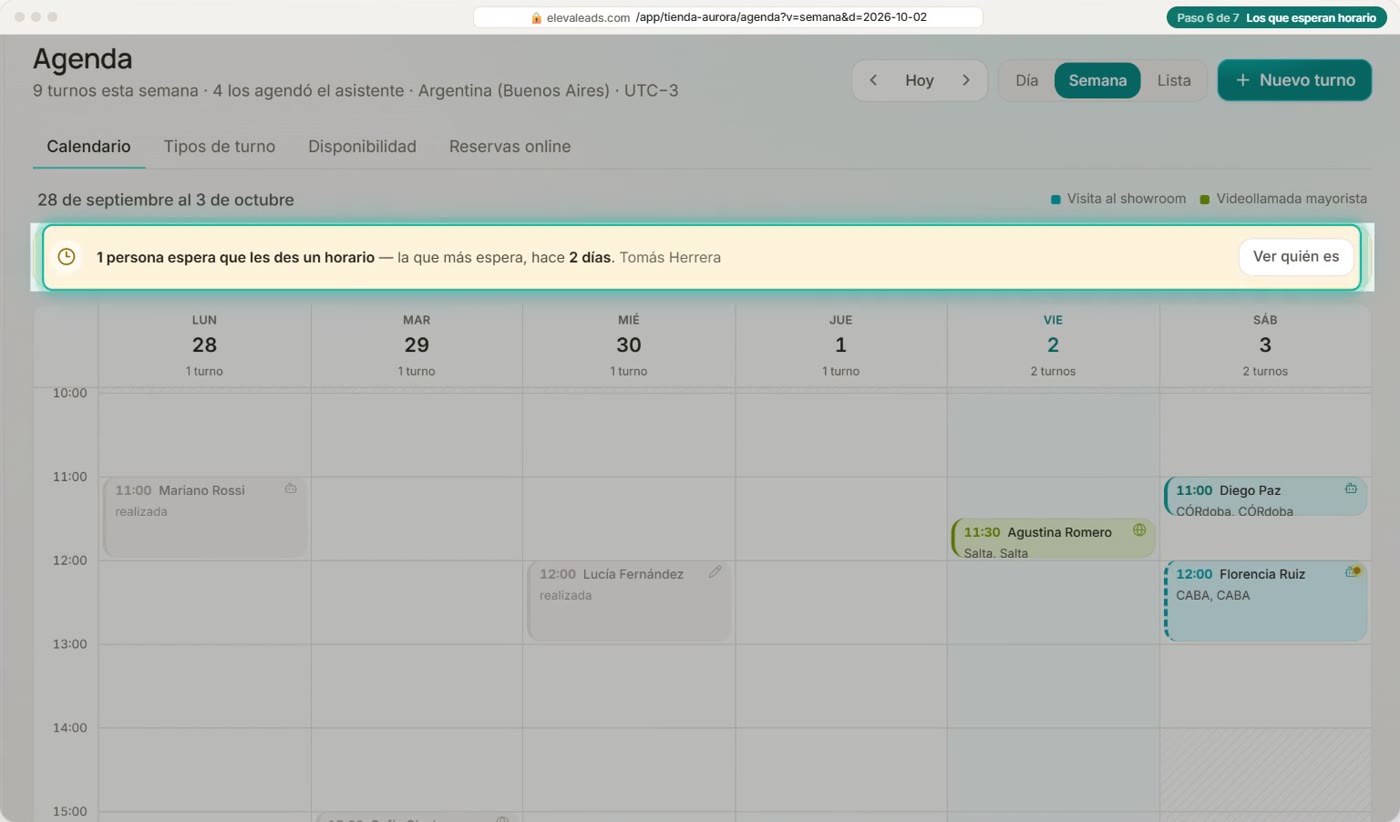The image size is (1400, 822).
Task: Click the Videollamada mayorista legend swatch
Action: point(1205,199)
